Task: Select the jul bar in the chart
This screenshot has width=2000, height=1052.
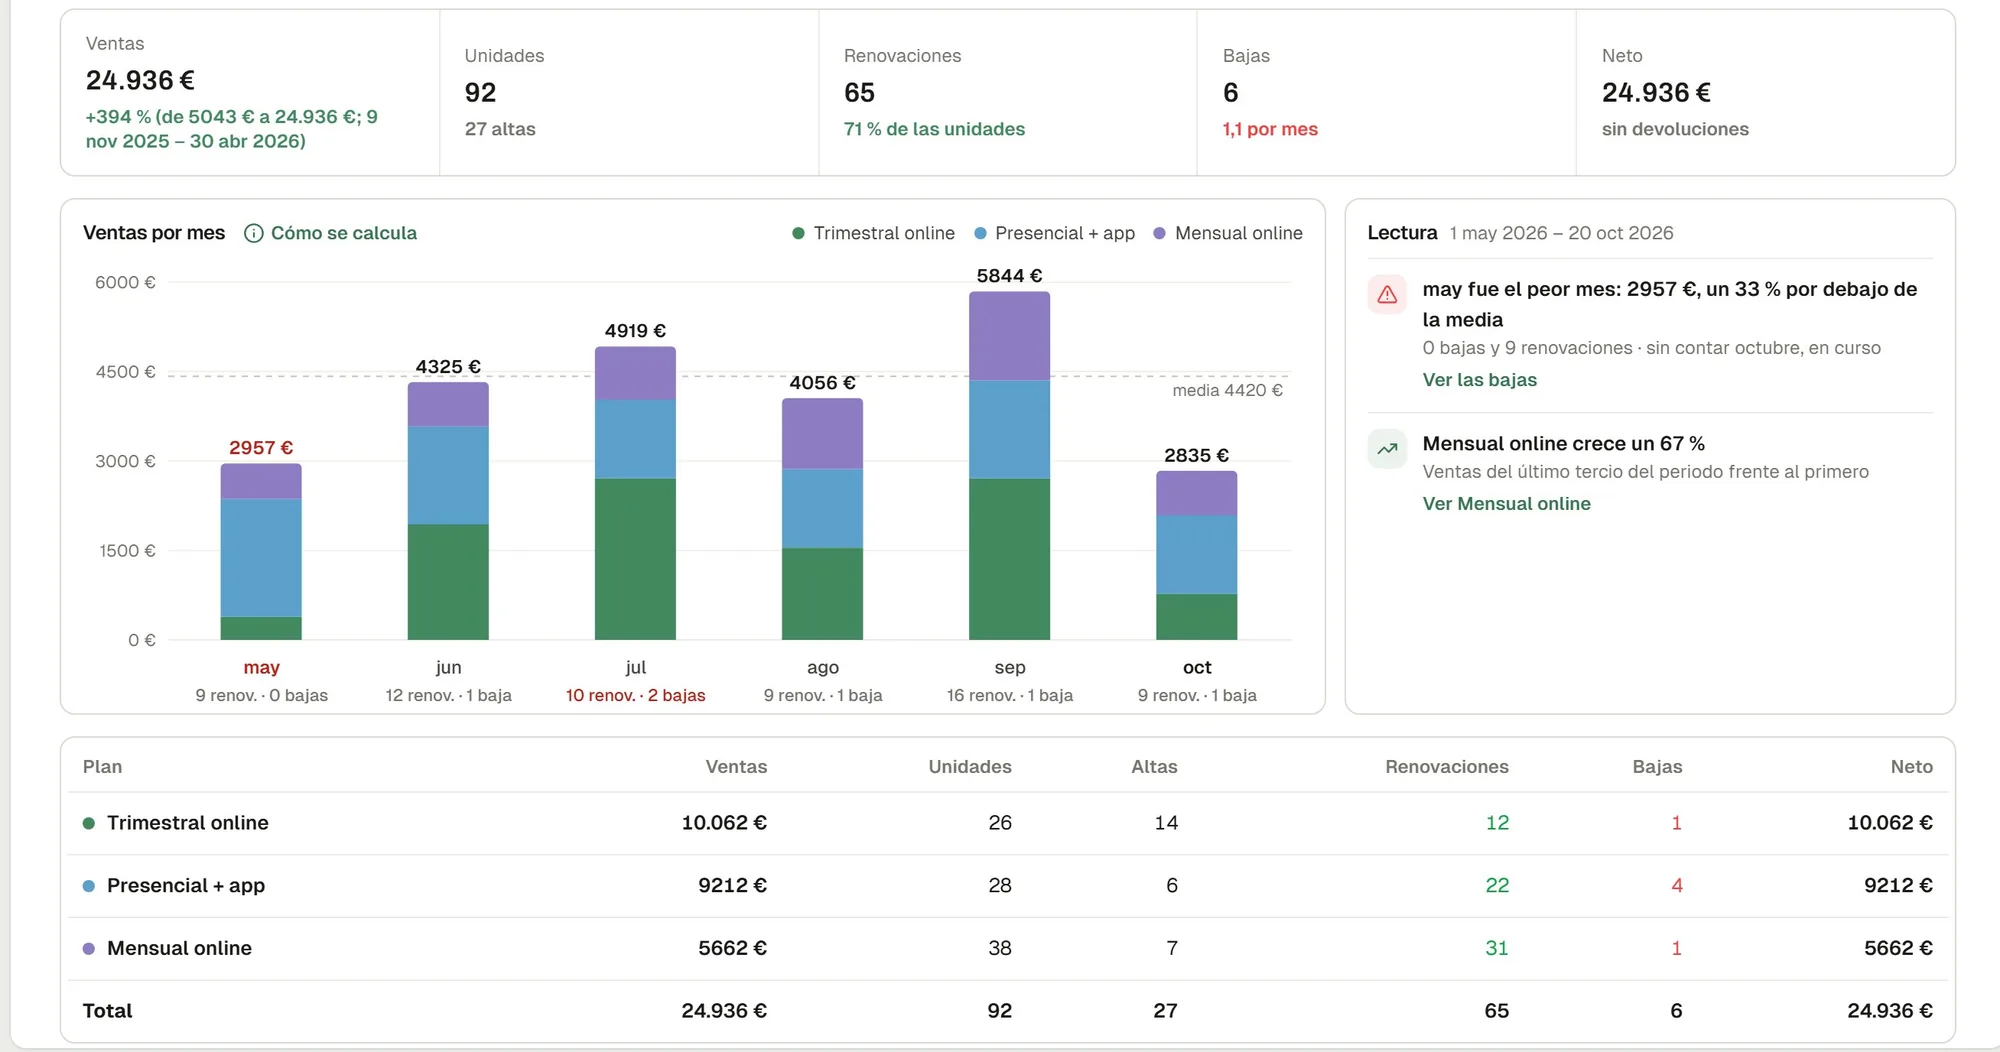Action: [635, 493]
